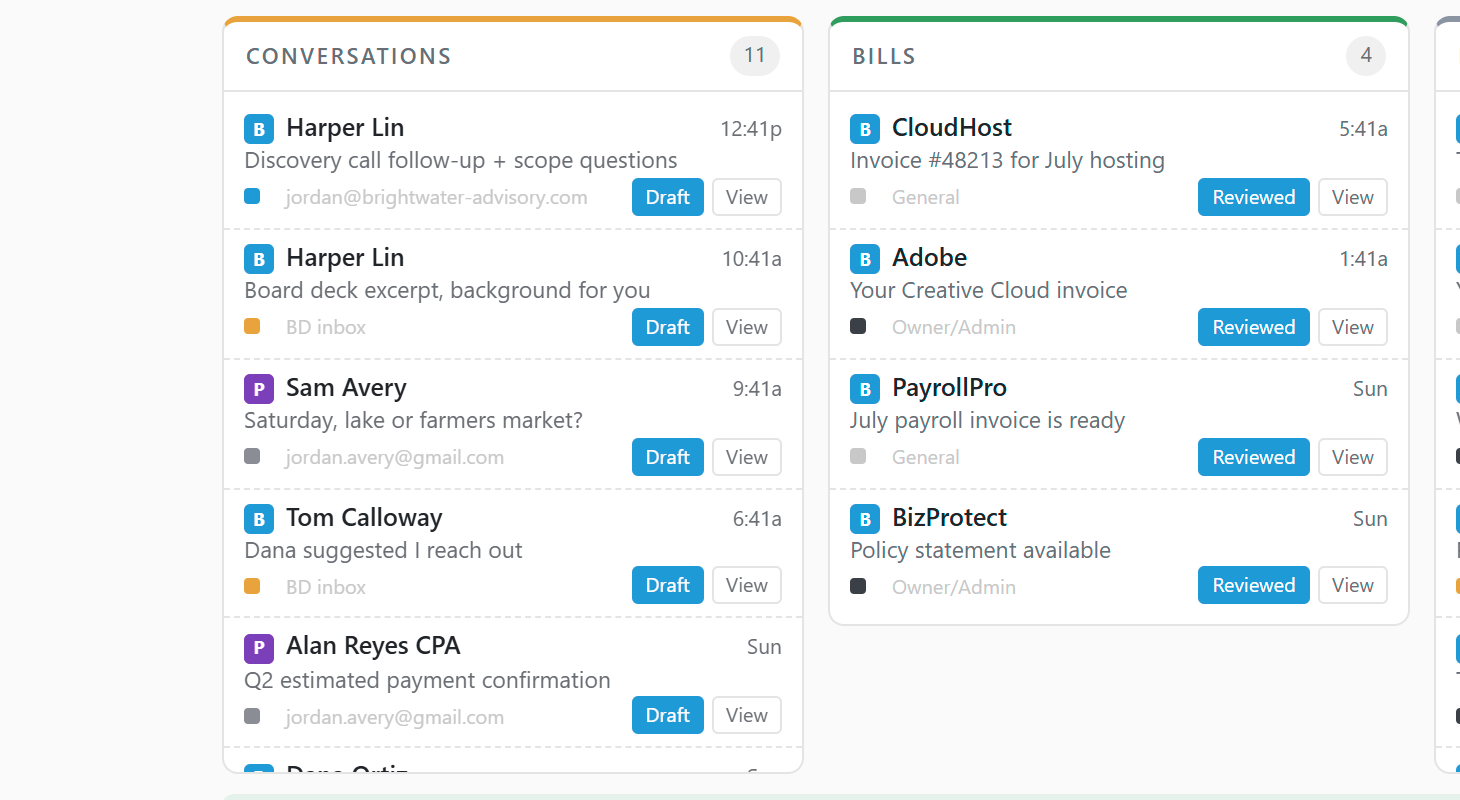The height and width of the screenshot is (800, 1460).
Task: Click the sender name Sam Avery
Action: point(346,388)
